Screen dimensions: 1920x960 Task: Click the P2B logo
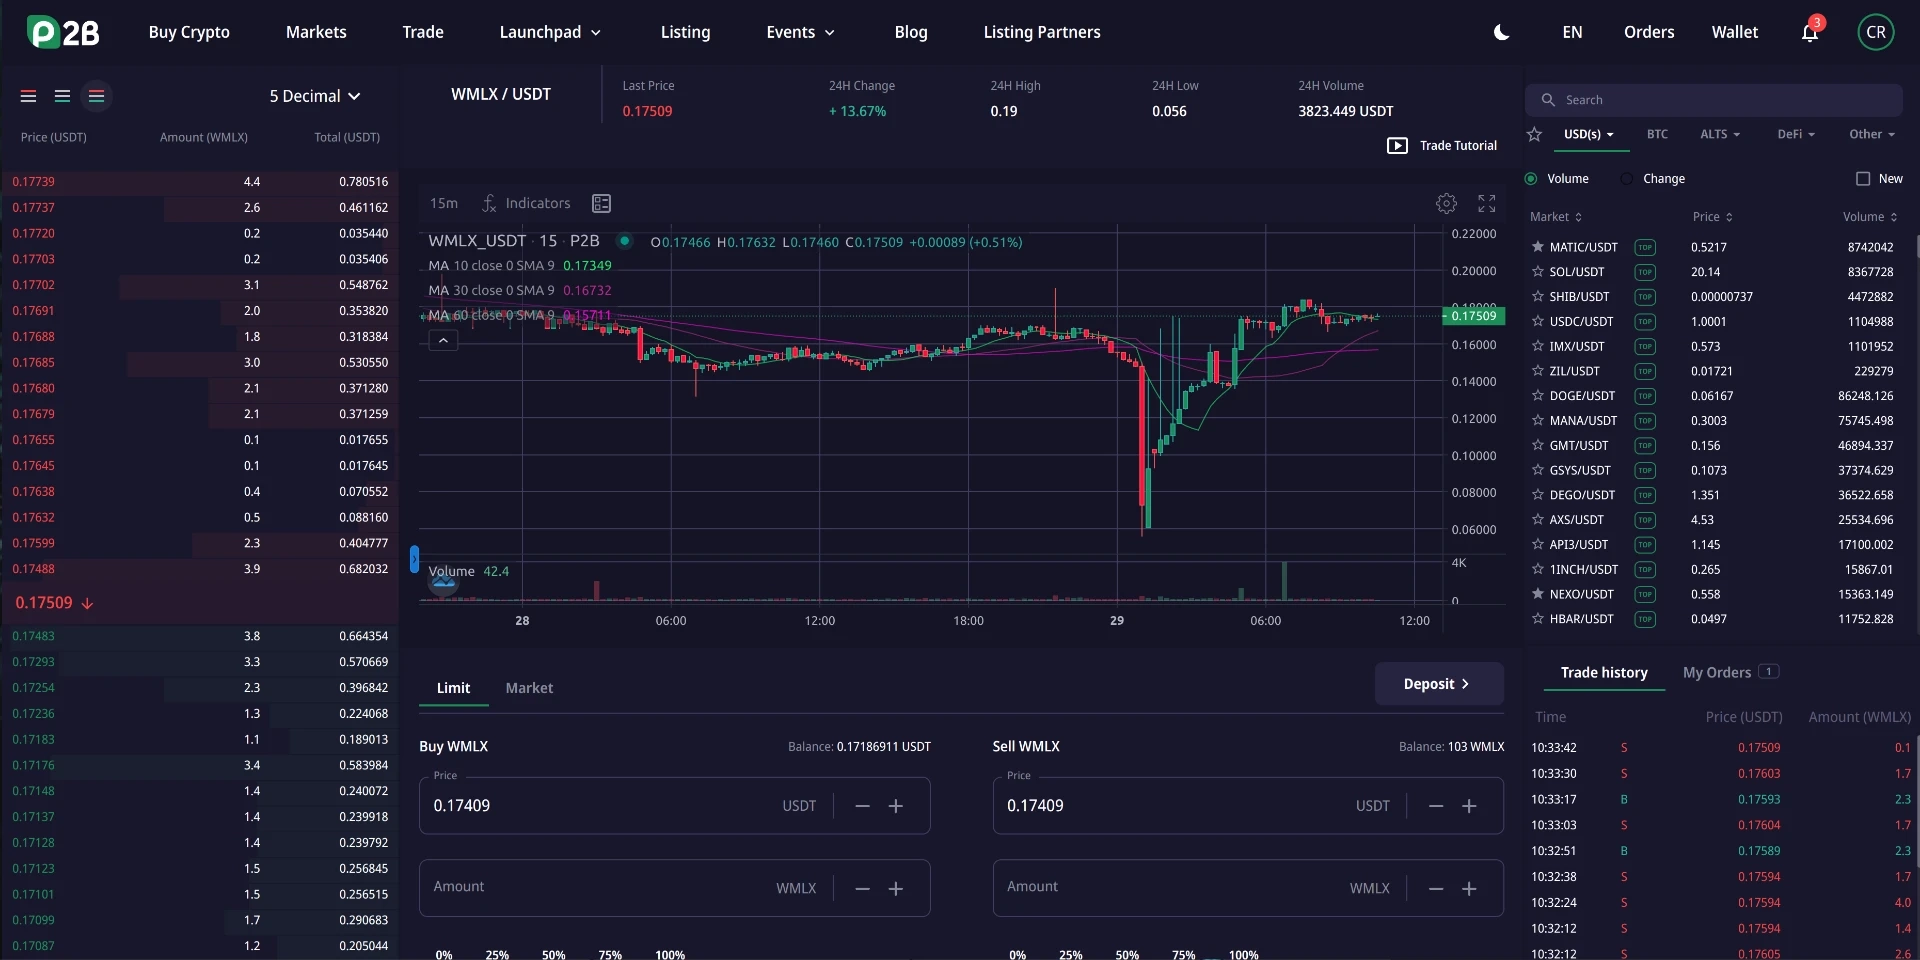[x=63, y=32]
